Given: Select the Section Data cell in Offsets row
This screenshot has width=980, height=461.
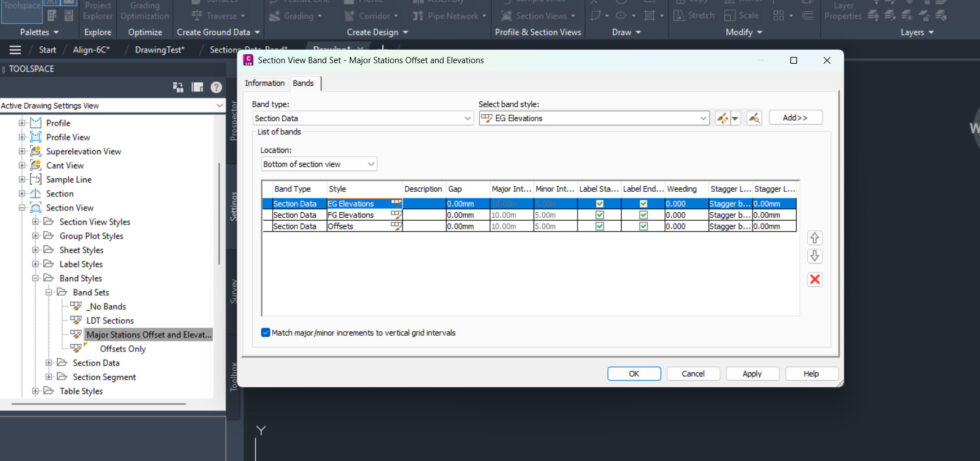Looking at the screenshot, I should 299,226.
